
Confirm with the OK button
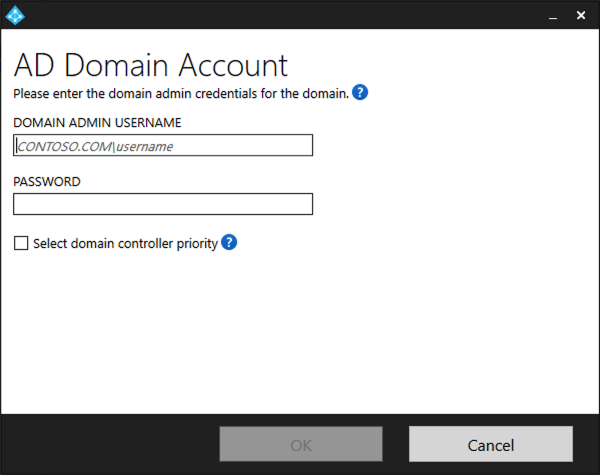[x=301, y=444]
